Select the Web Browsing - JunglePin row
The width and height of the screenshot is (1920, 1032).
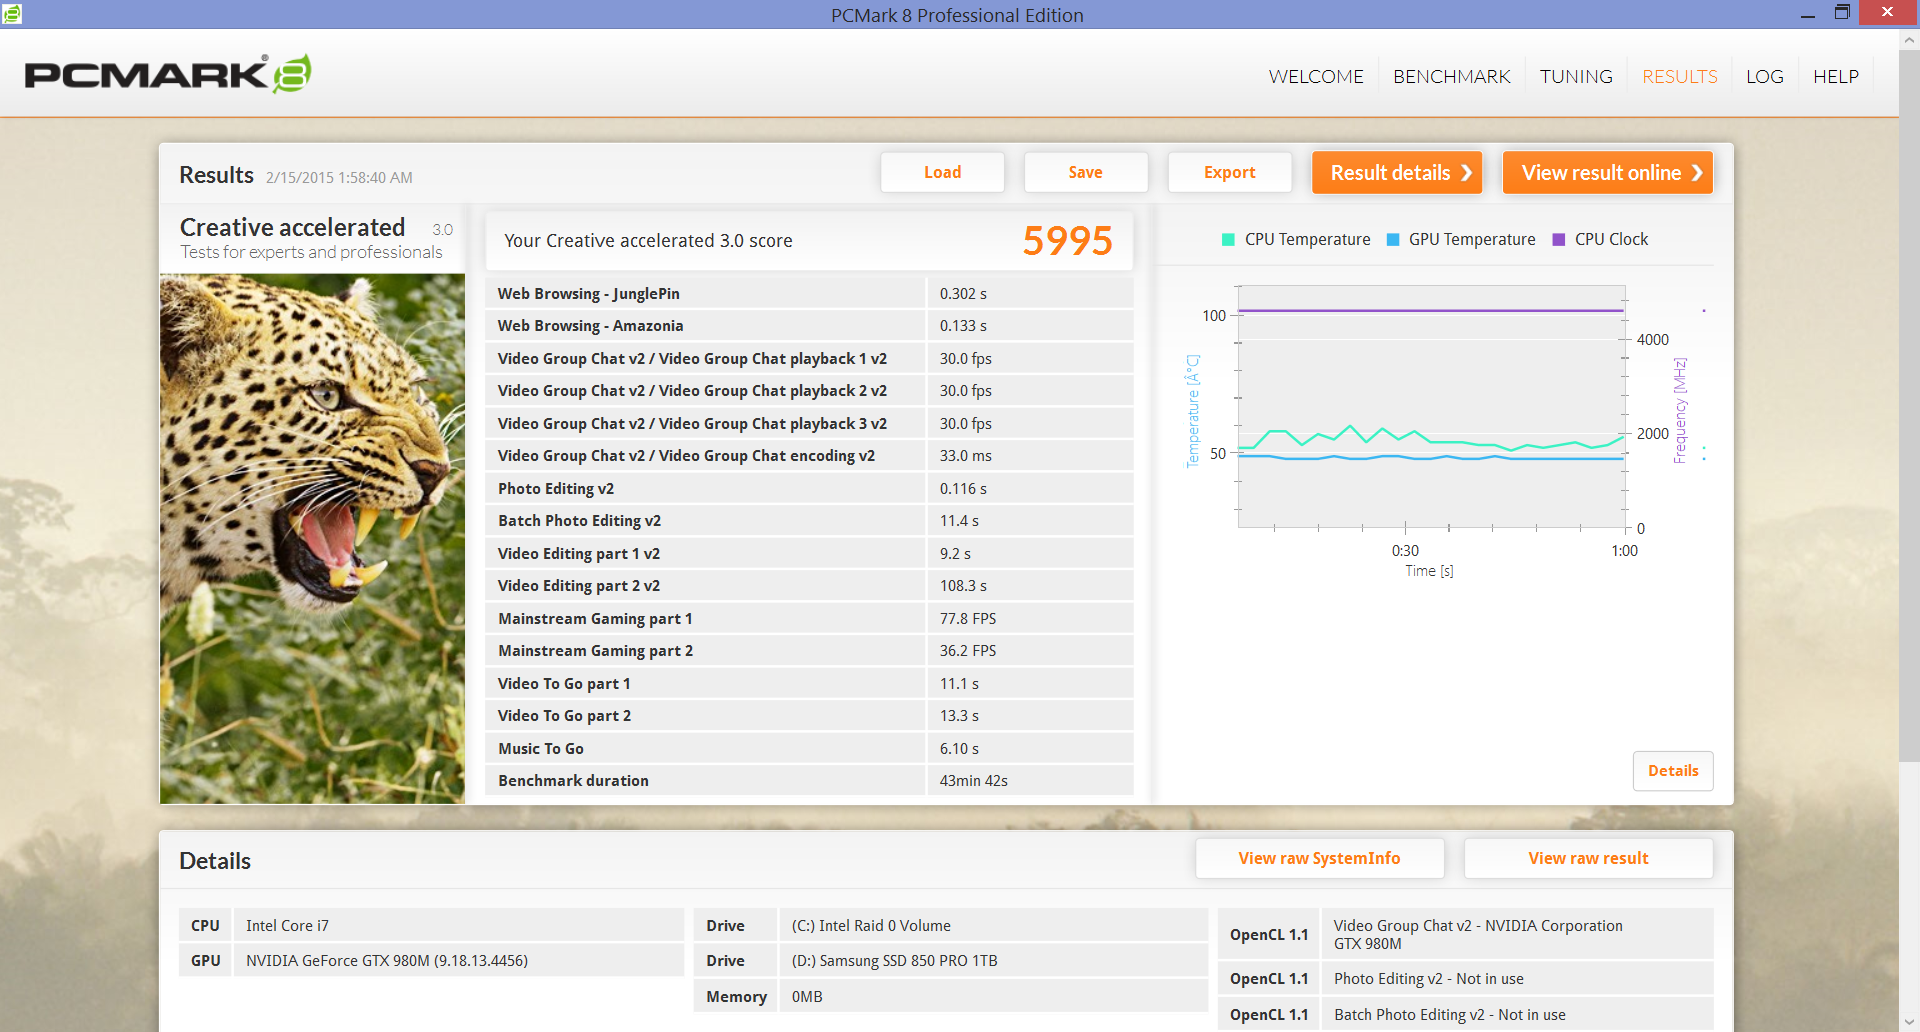pyautogui.click(x=809, y=293)
